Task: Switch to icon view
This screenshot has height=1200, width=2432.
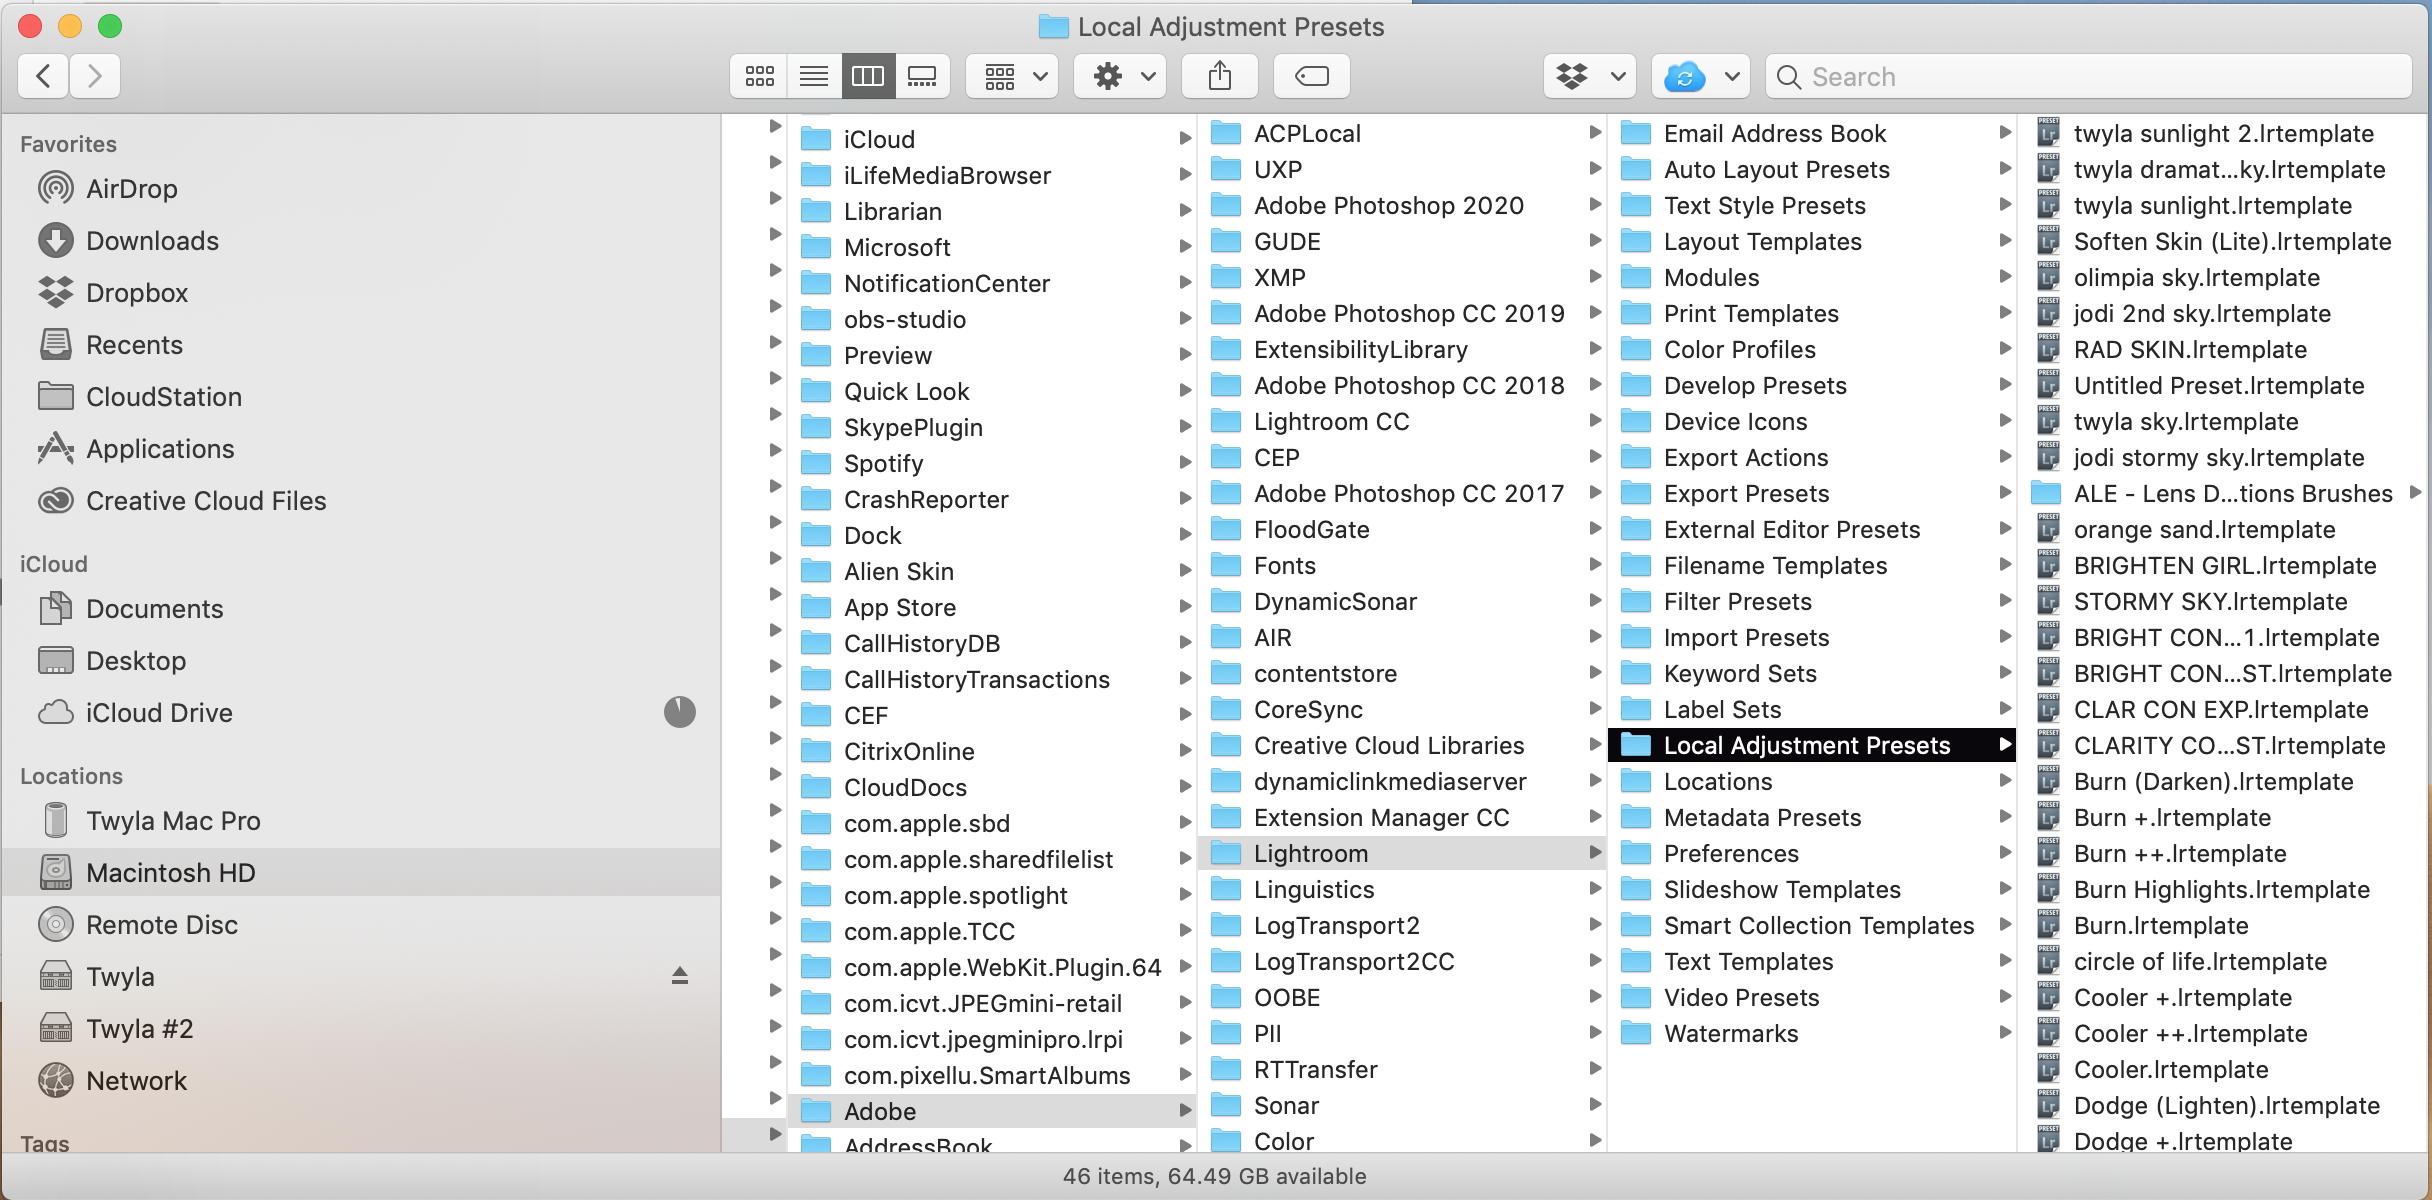Action: (760, 76)
